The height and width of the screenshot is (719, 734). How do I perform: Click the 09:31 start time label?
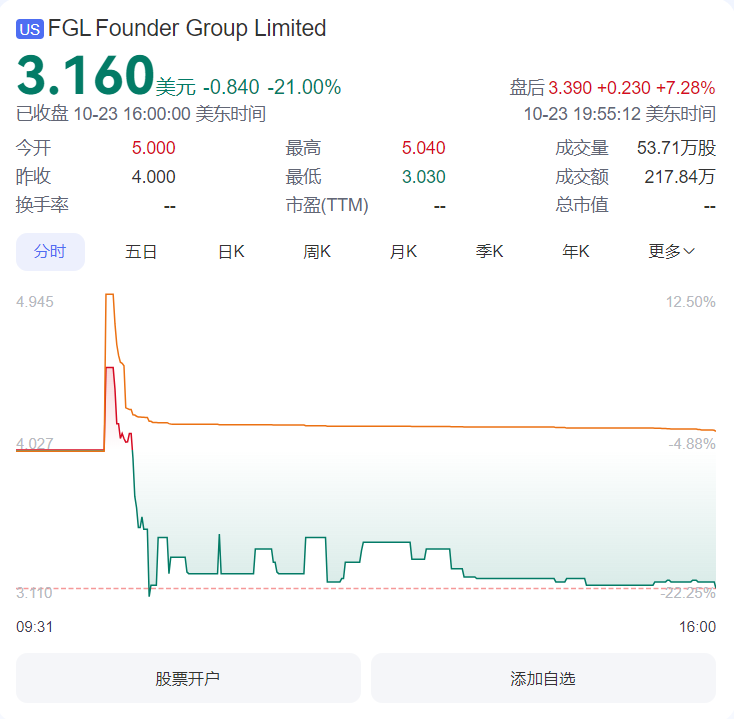(x=34, y=627)
